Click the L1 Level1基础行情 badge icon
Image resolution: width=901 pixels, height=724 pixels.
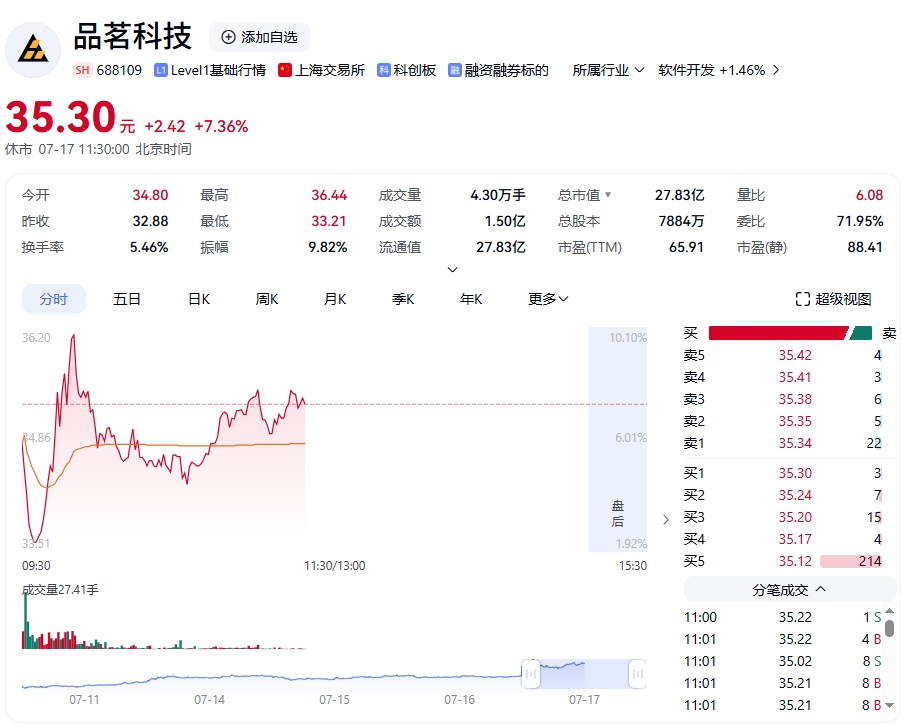pyautogui.click(x=161, y=70)
